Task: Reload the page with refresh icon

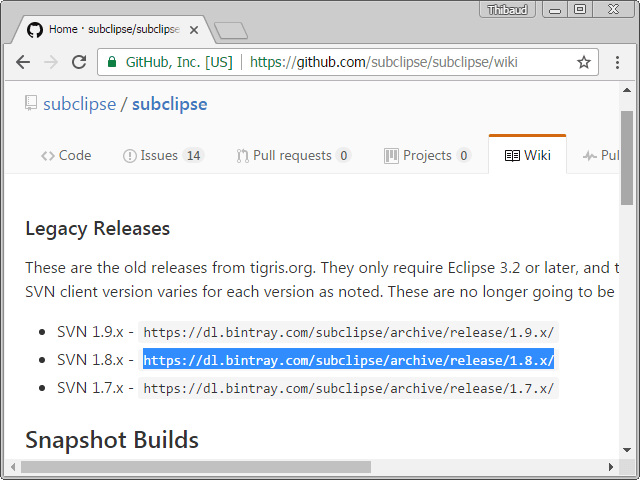Action: pos(78,62)
